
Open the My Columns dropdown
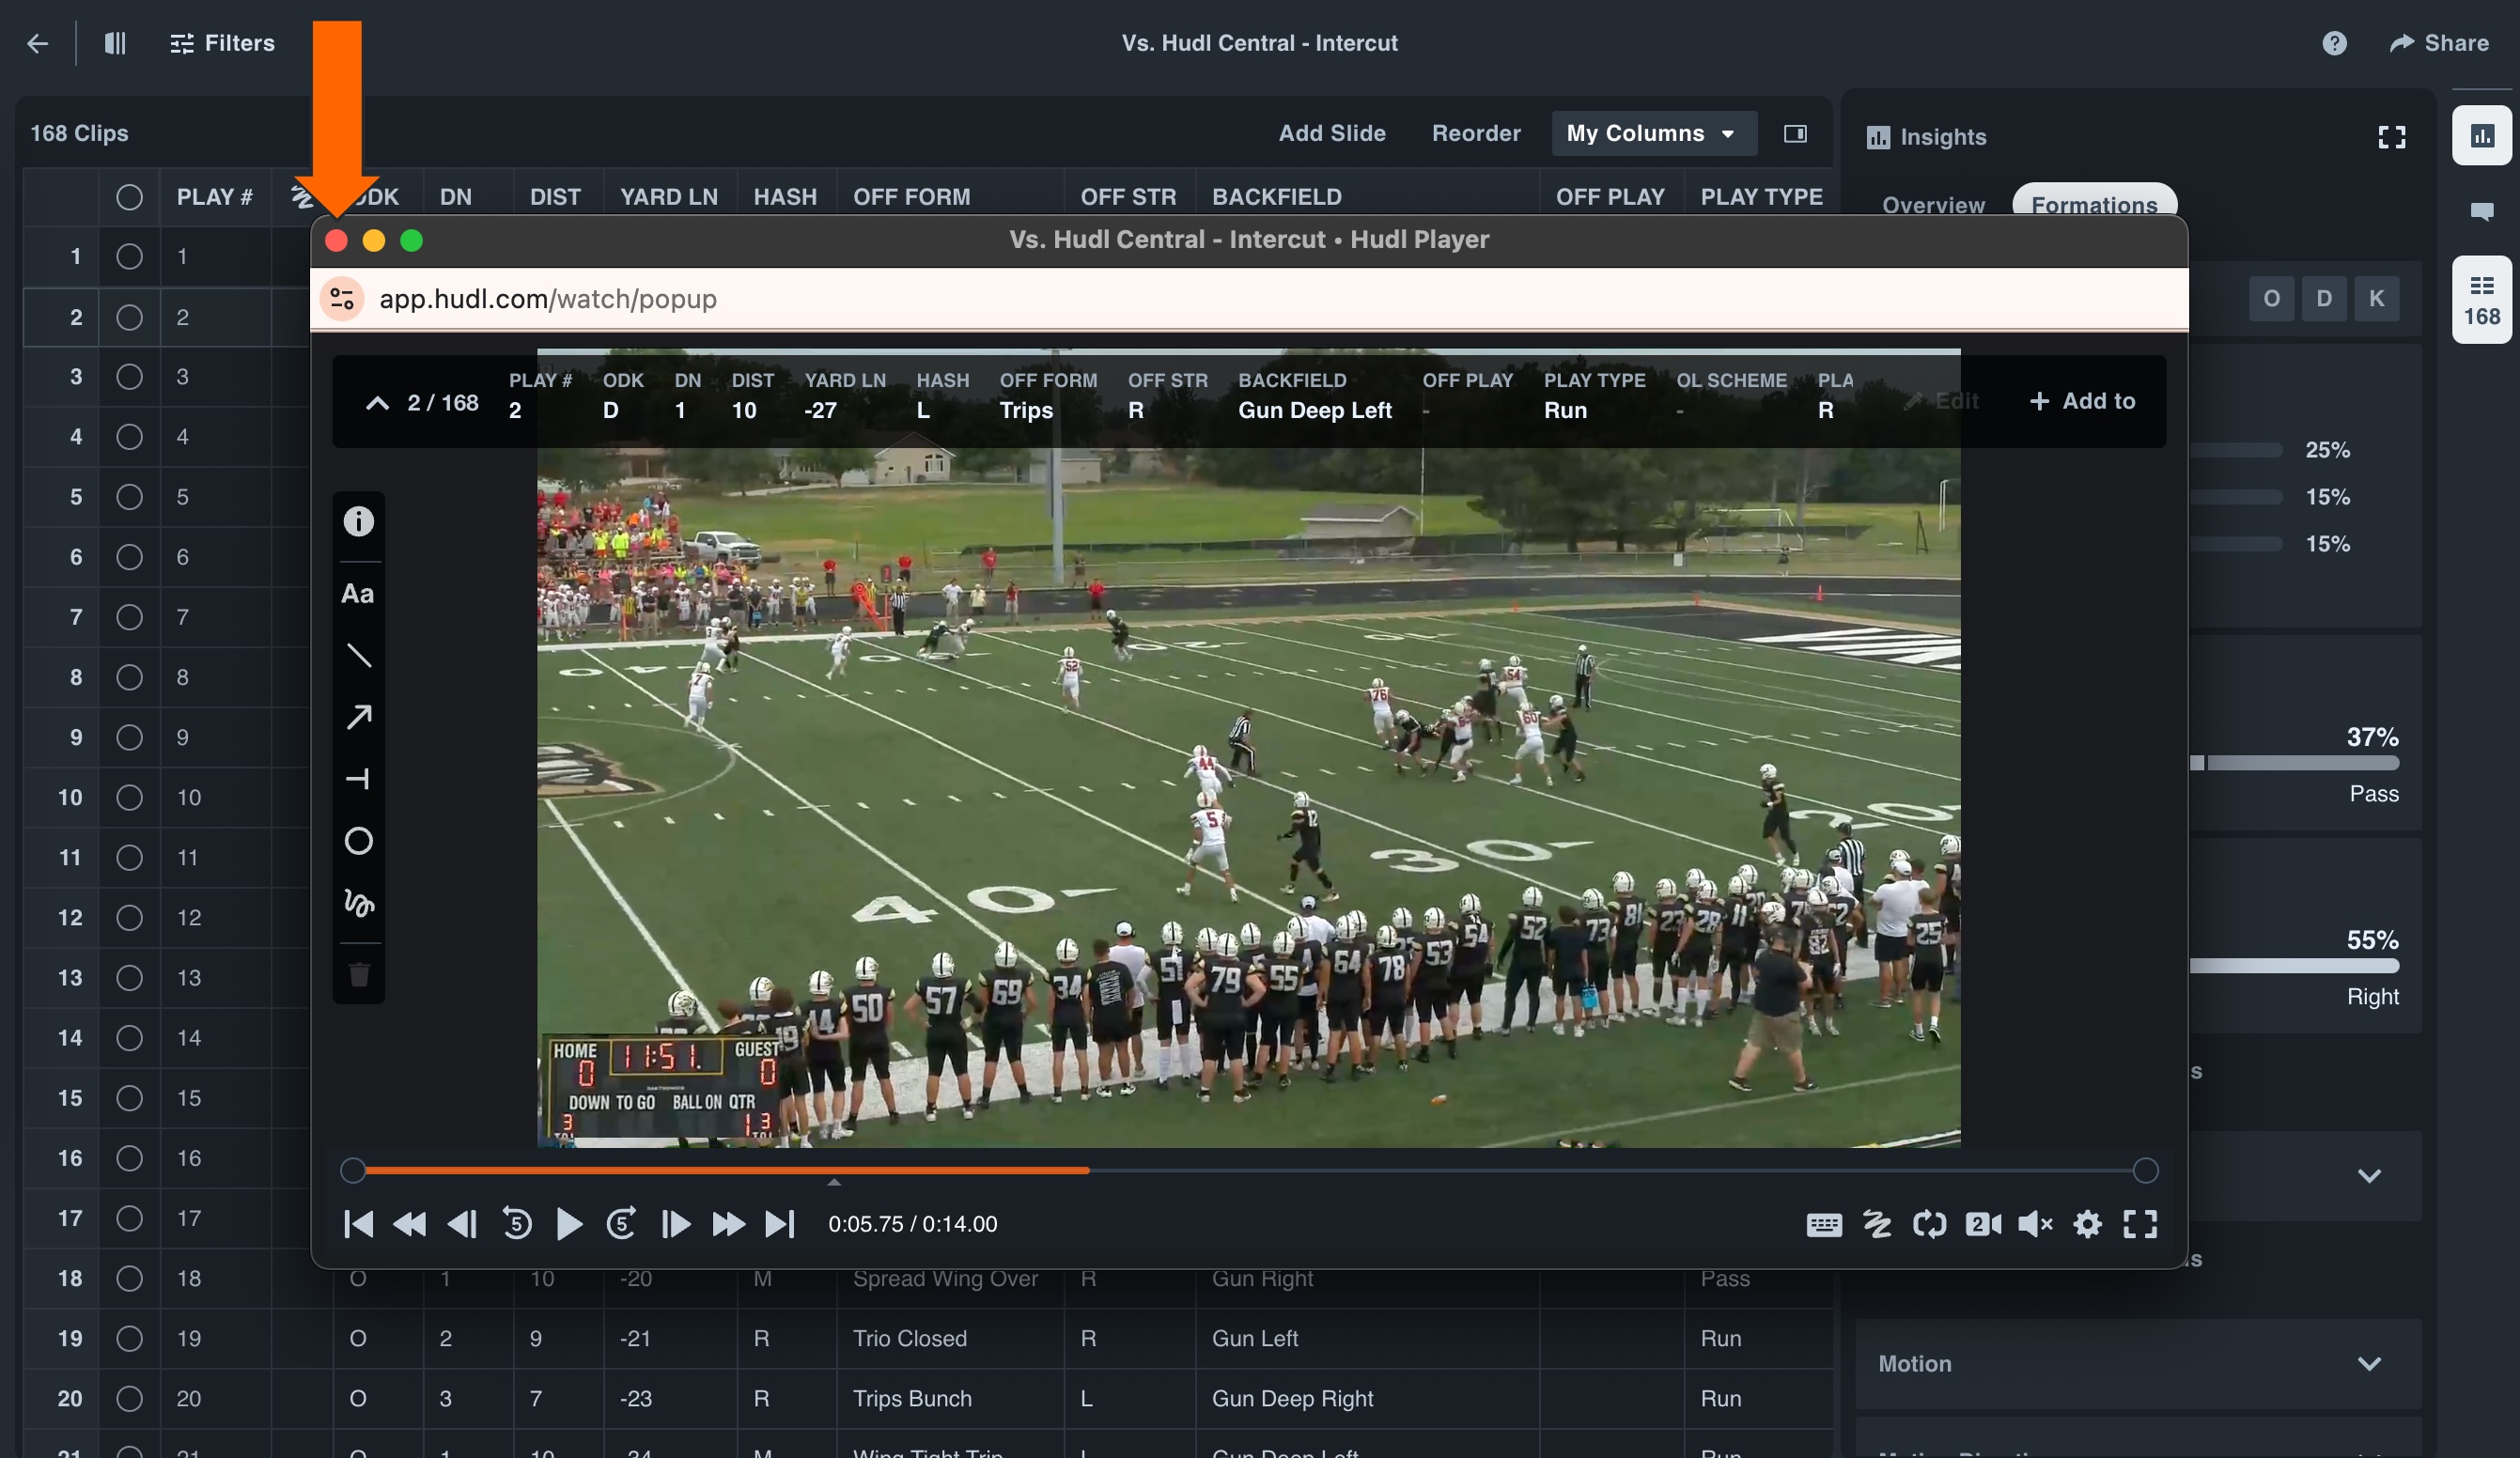pyautogui.click(x=1653, y=134)
